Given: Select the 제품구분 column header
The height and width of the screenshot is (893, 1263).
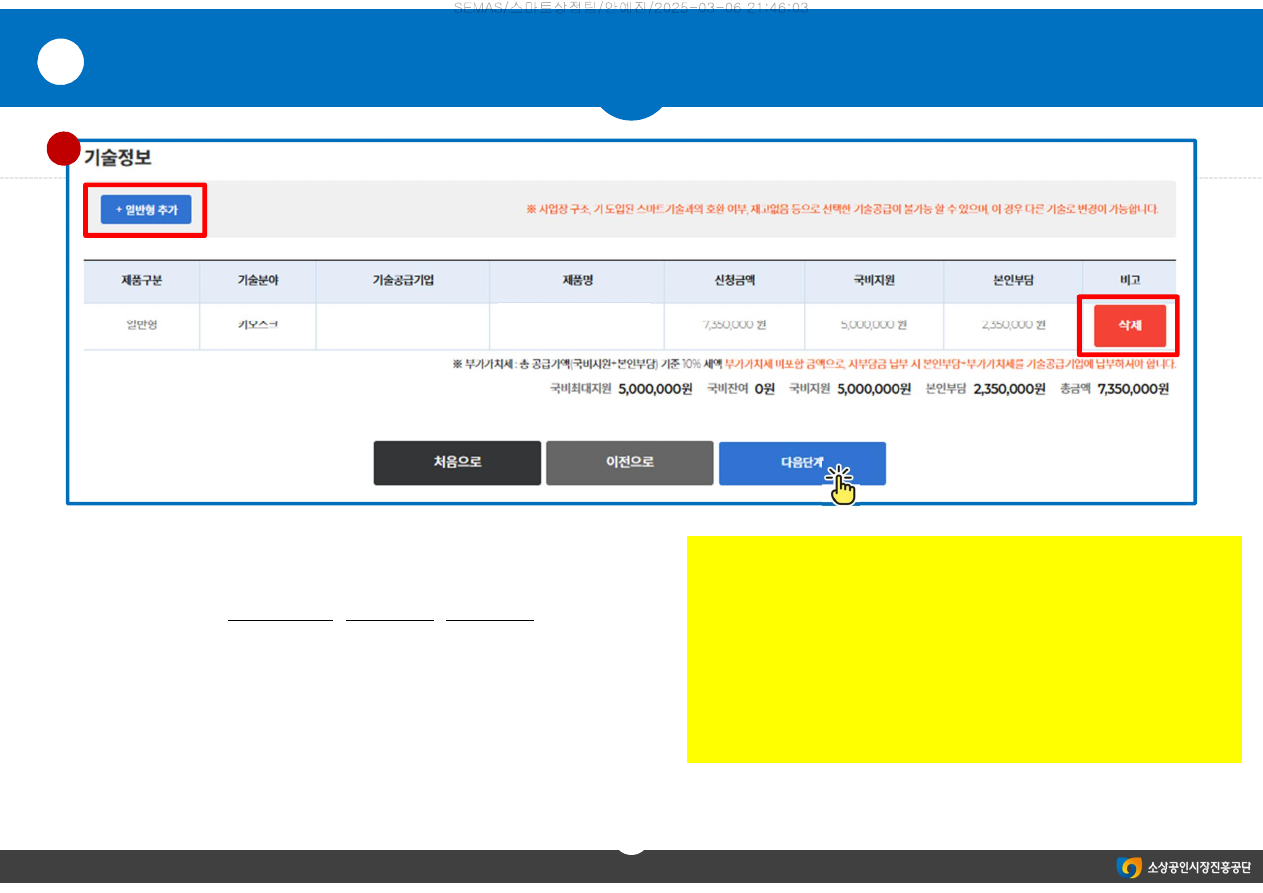Looking at the screenshot, I should tap(141, 281).
